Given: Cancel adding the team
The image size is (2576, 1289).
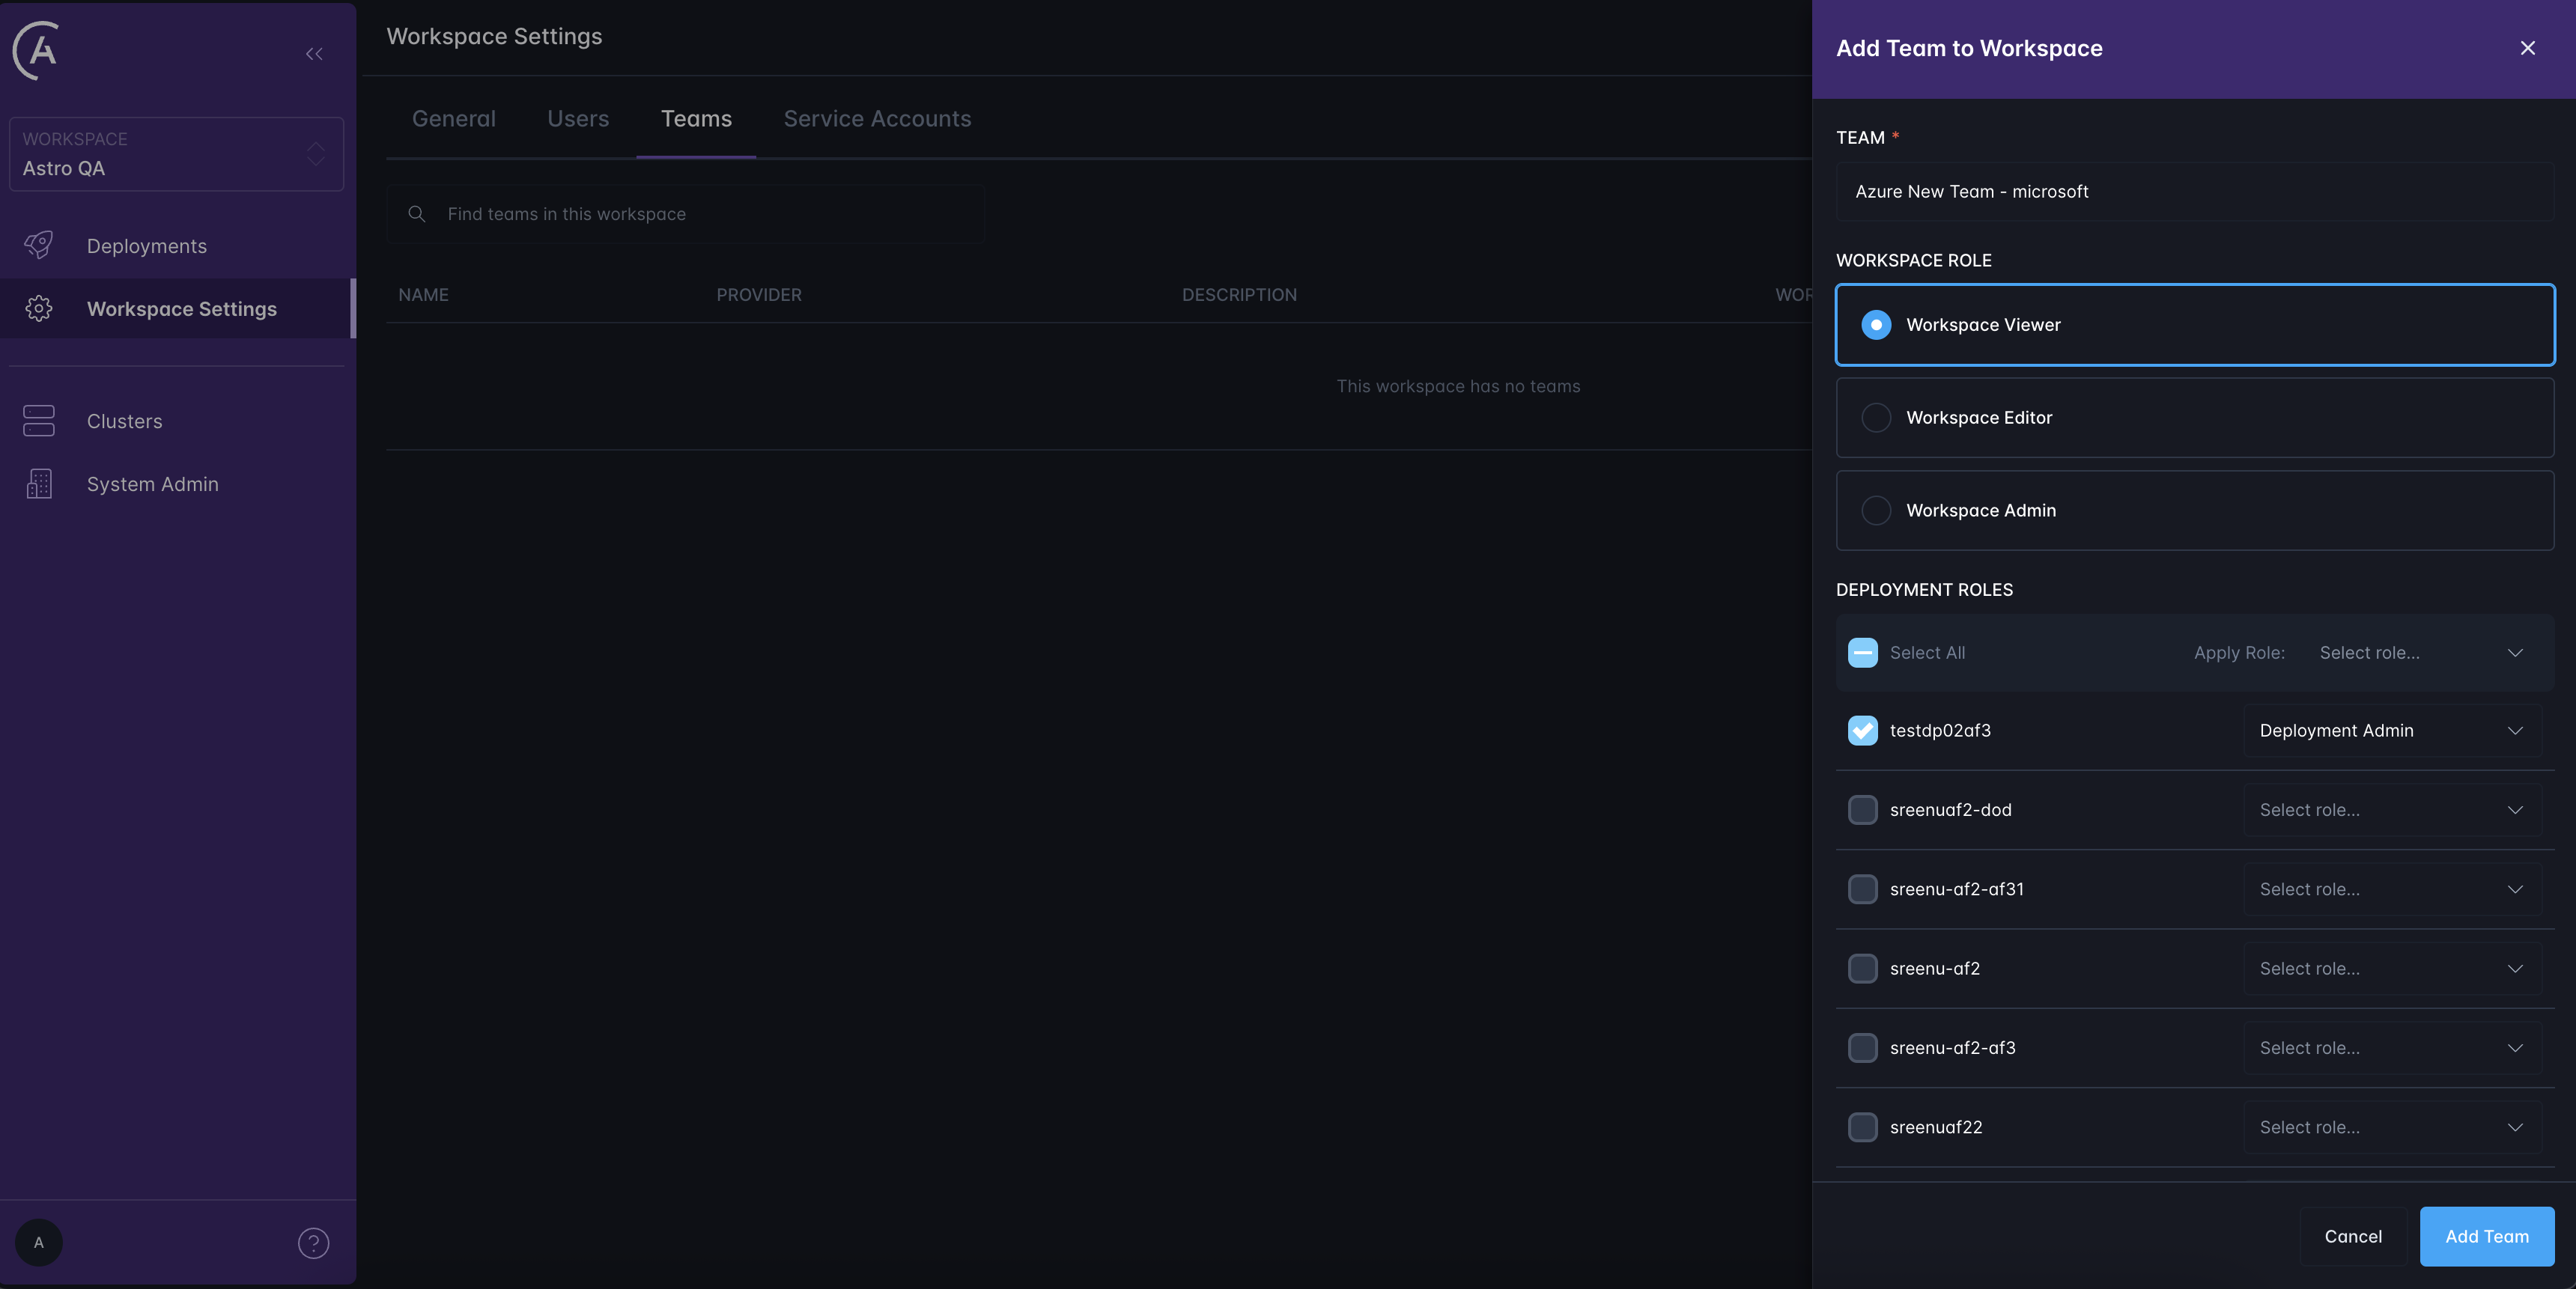Looking at the screenshot, I should tap(2353, 1236).
